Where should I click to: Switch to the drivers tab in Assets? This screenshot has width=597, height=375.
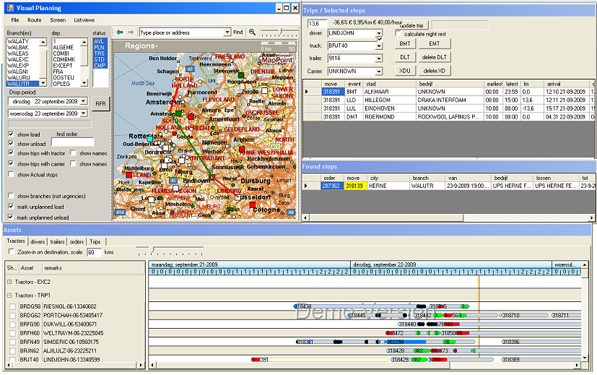click(38, 242)
